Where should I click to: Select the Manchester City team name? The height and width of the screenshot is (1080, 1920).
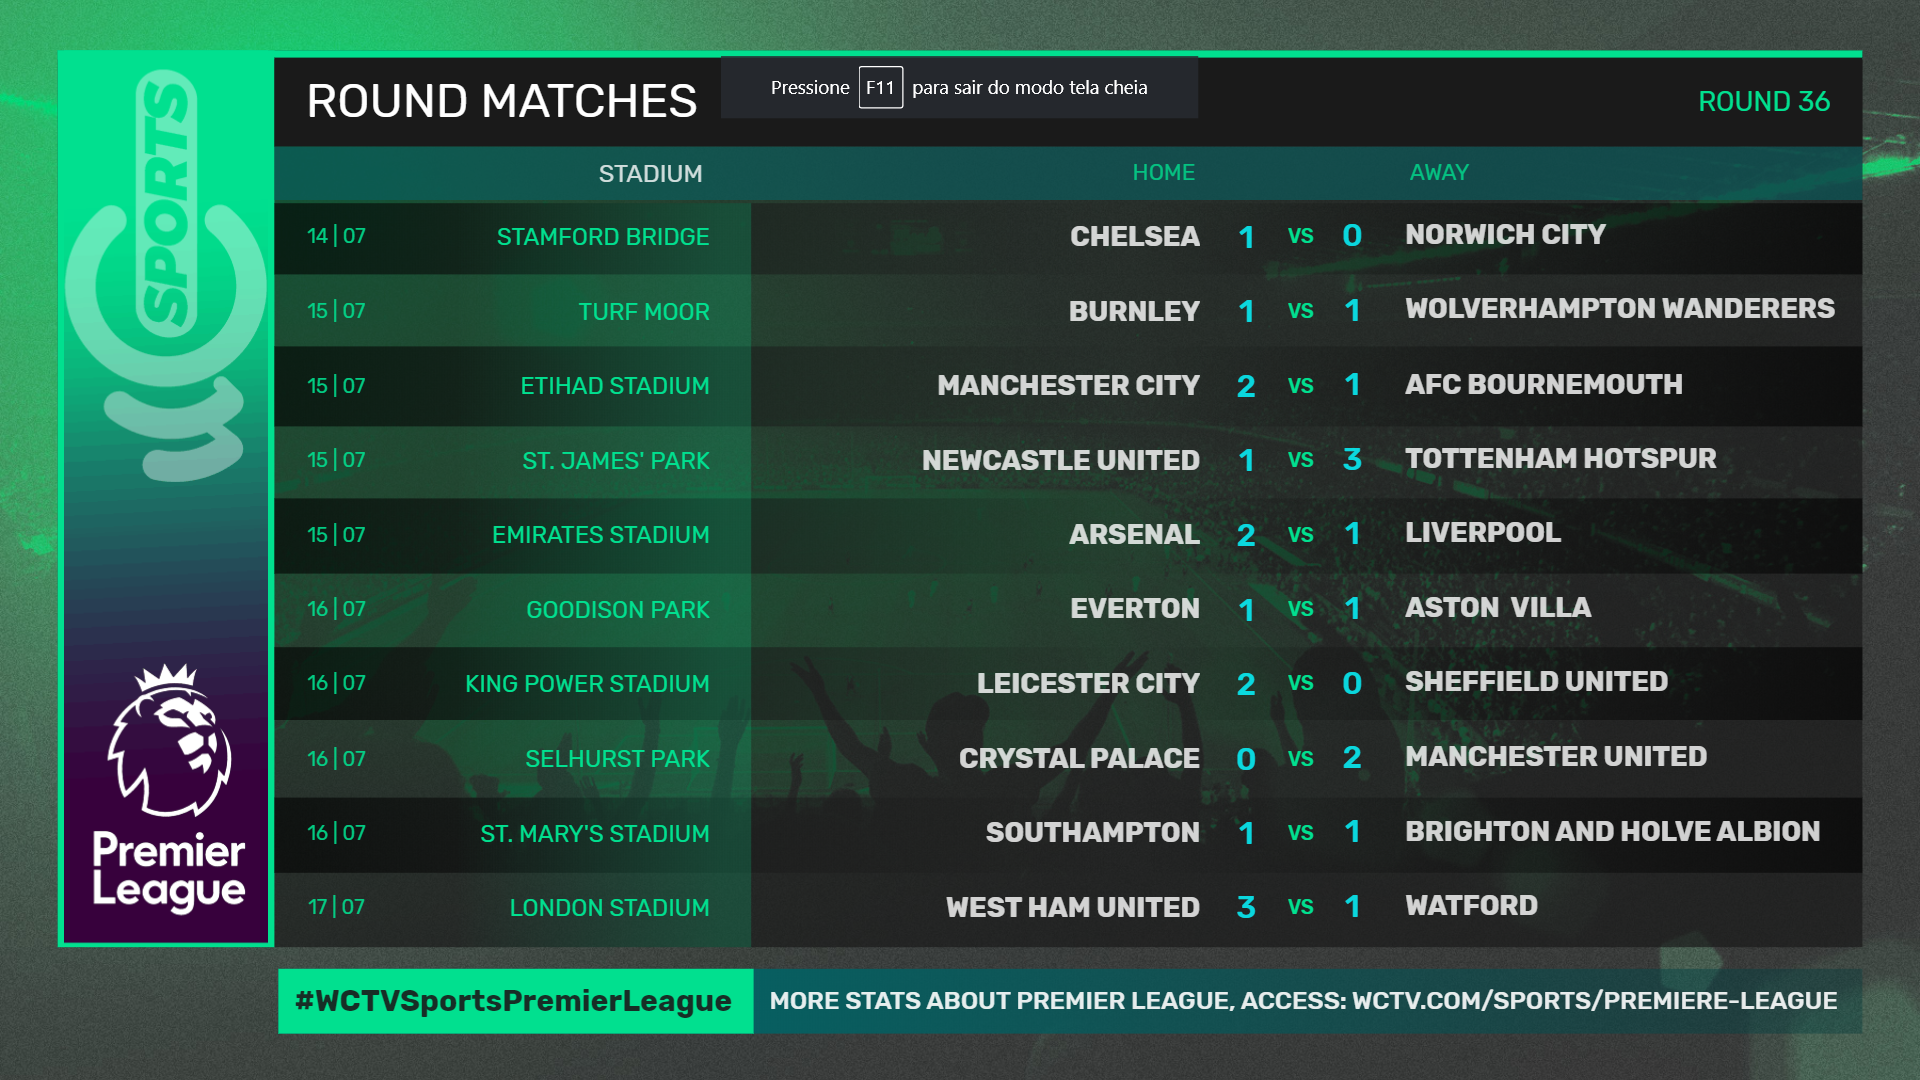(x=1068, y=386)
